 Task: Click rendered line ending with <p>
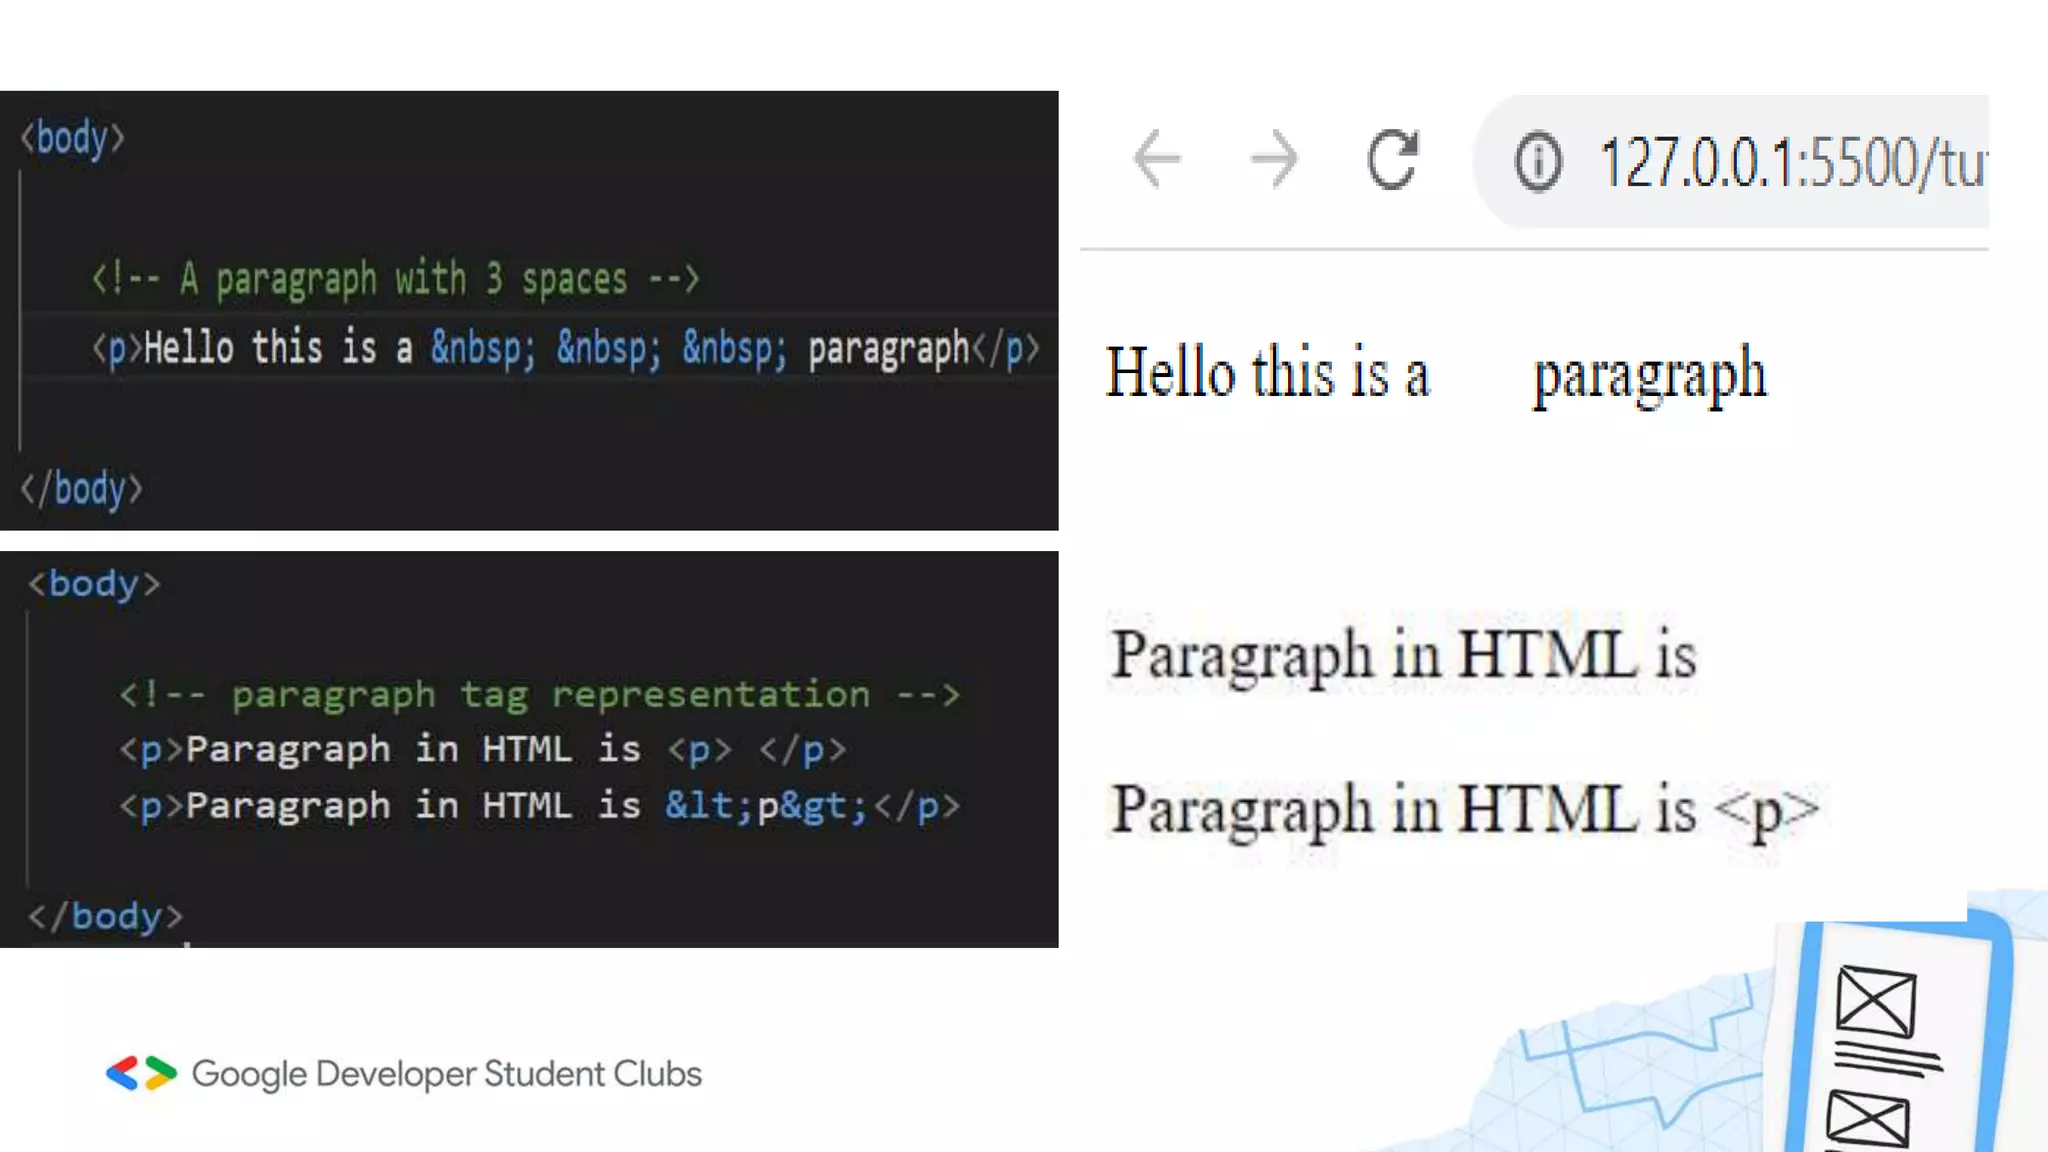(1464, 809)
